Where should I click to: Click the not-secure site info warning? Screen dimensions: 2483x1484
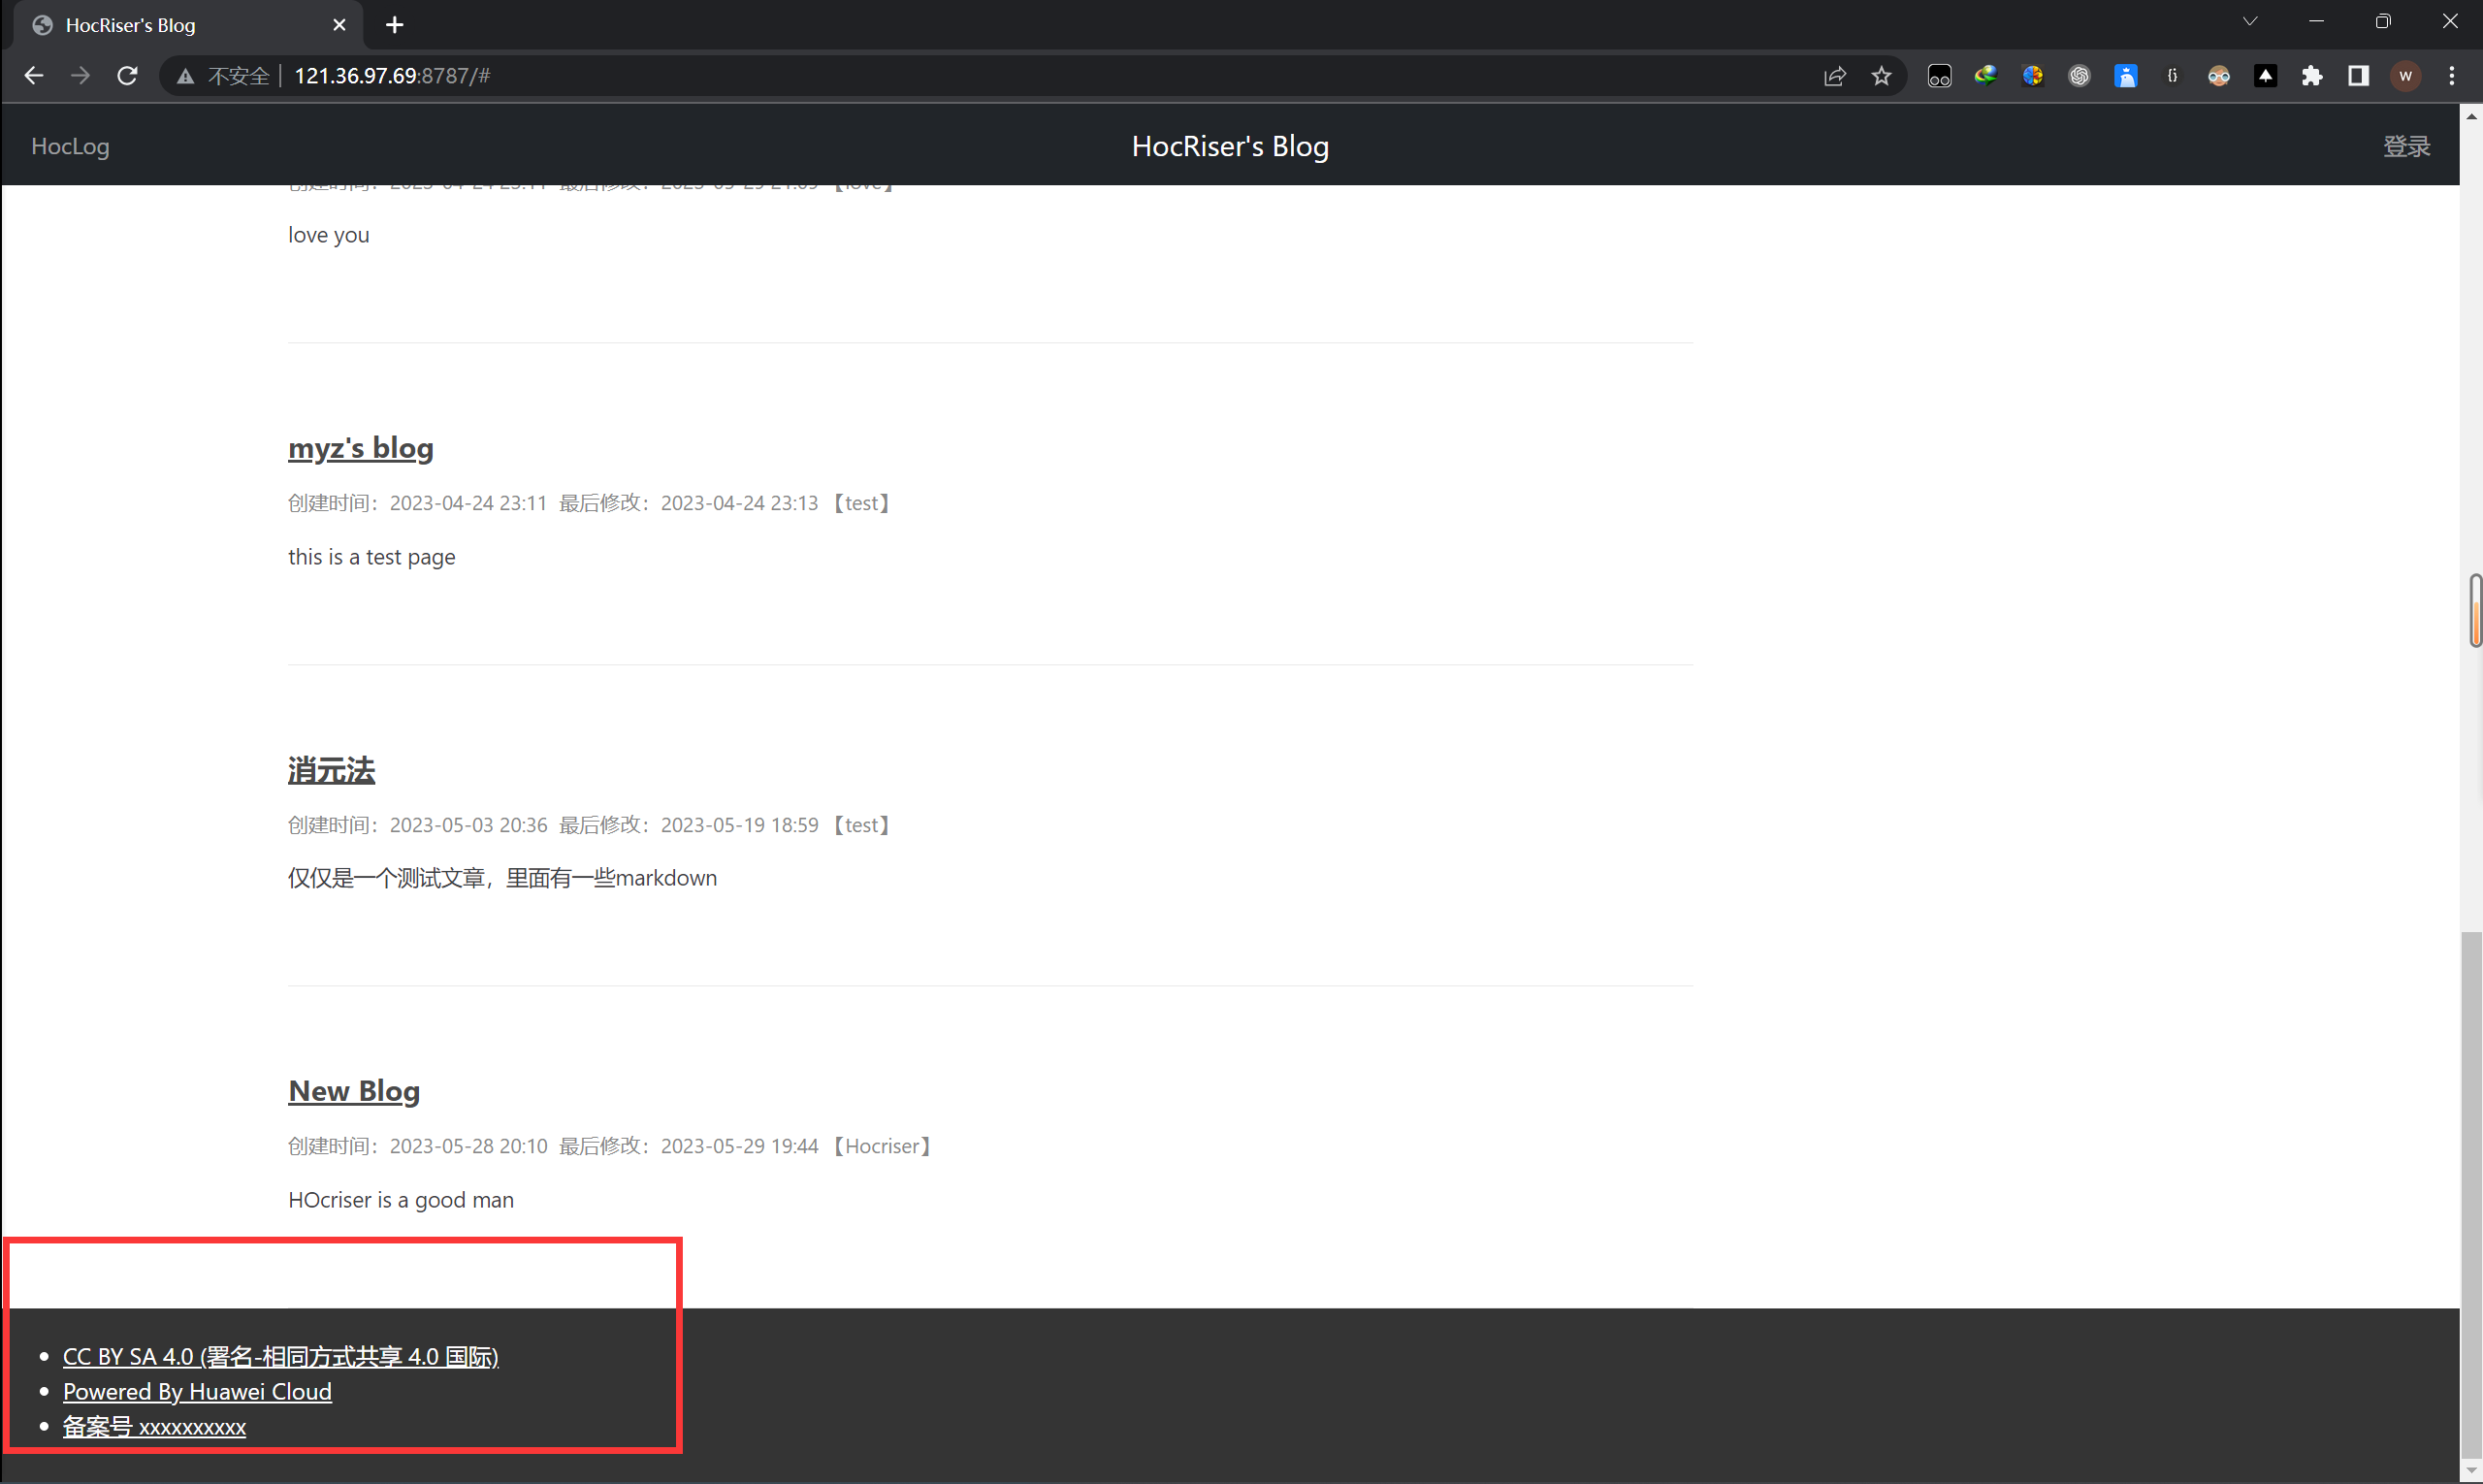(x=223, y=76)
